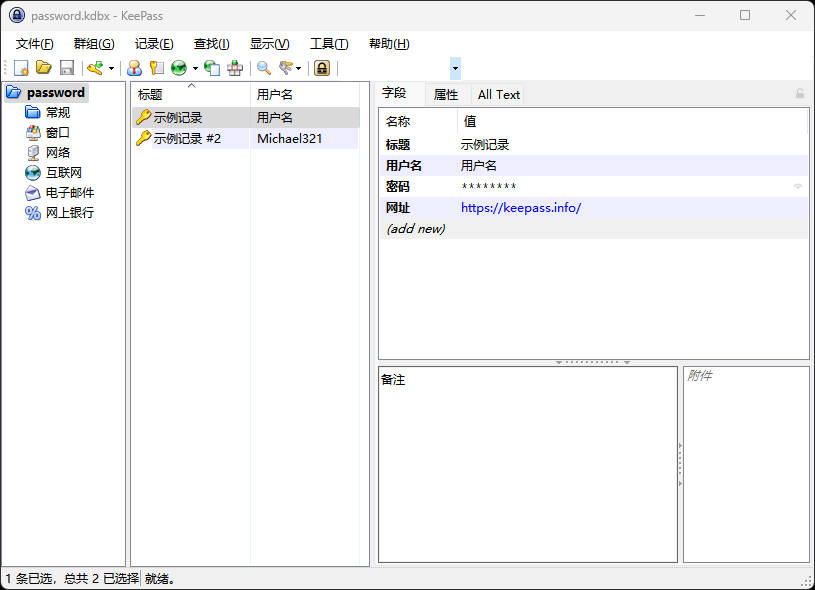Click the Copy user name icon
Image resolution: width=815 pixels, height=590 pixels.
134,68
